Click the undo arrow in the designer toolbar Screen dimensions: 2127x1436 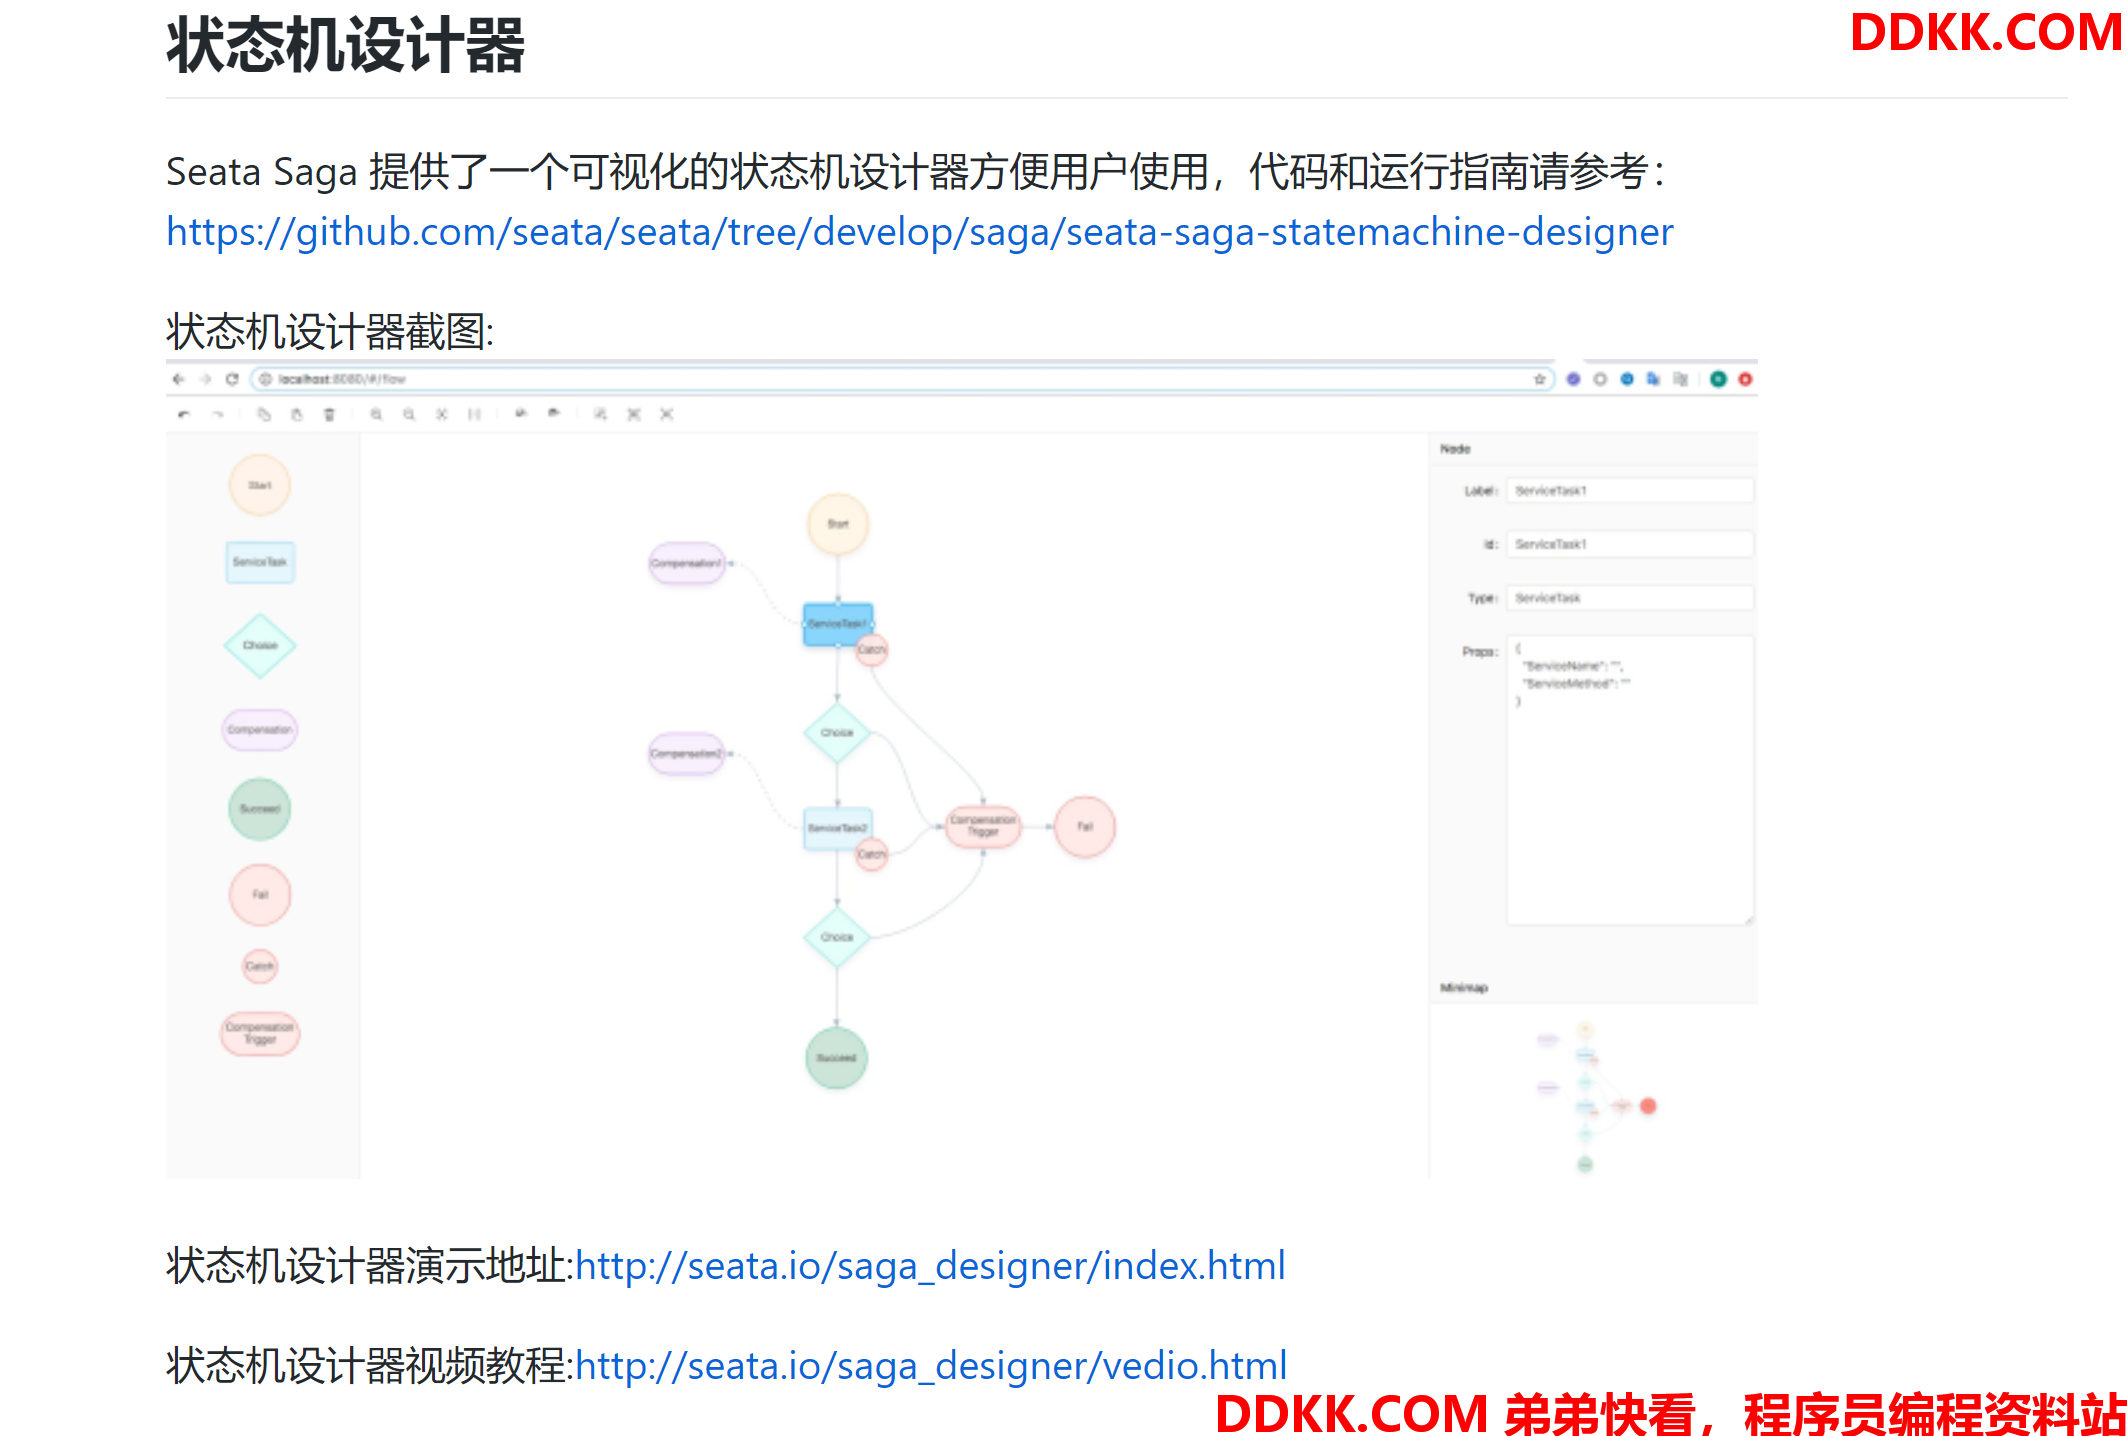(184, 414)
